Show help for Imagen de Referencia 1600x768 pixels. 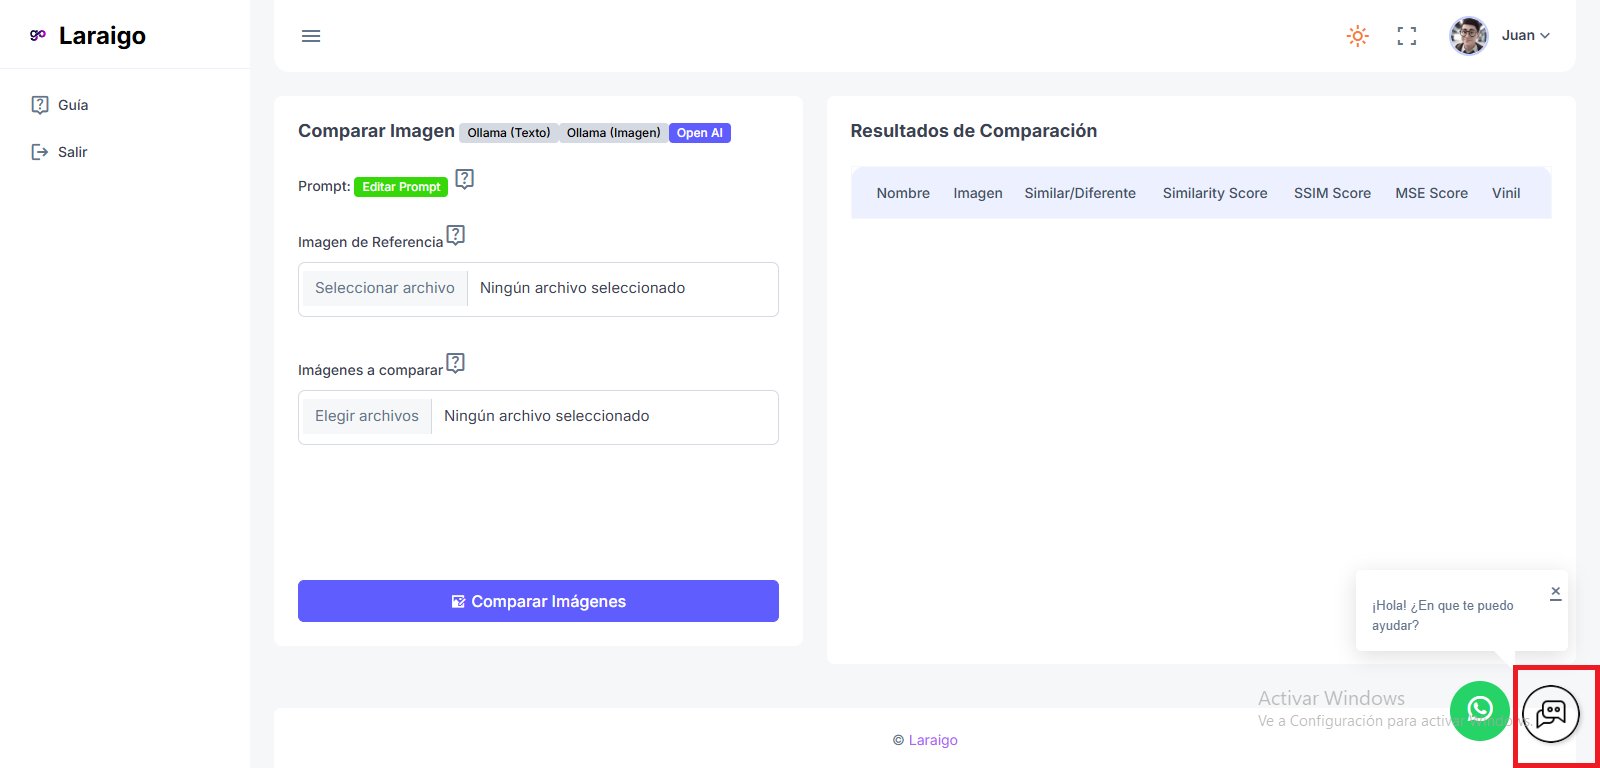(456, 235)
